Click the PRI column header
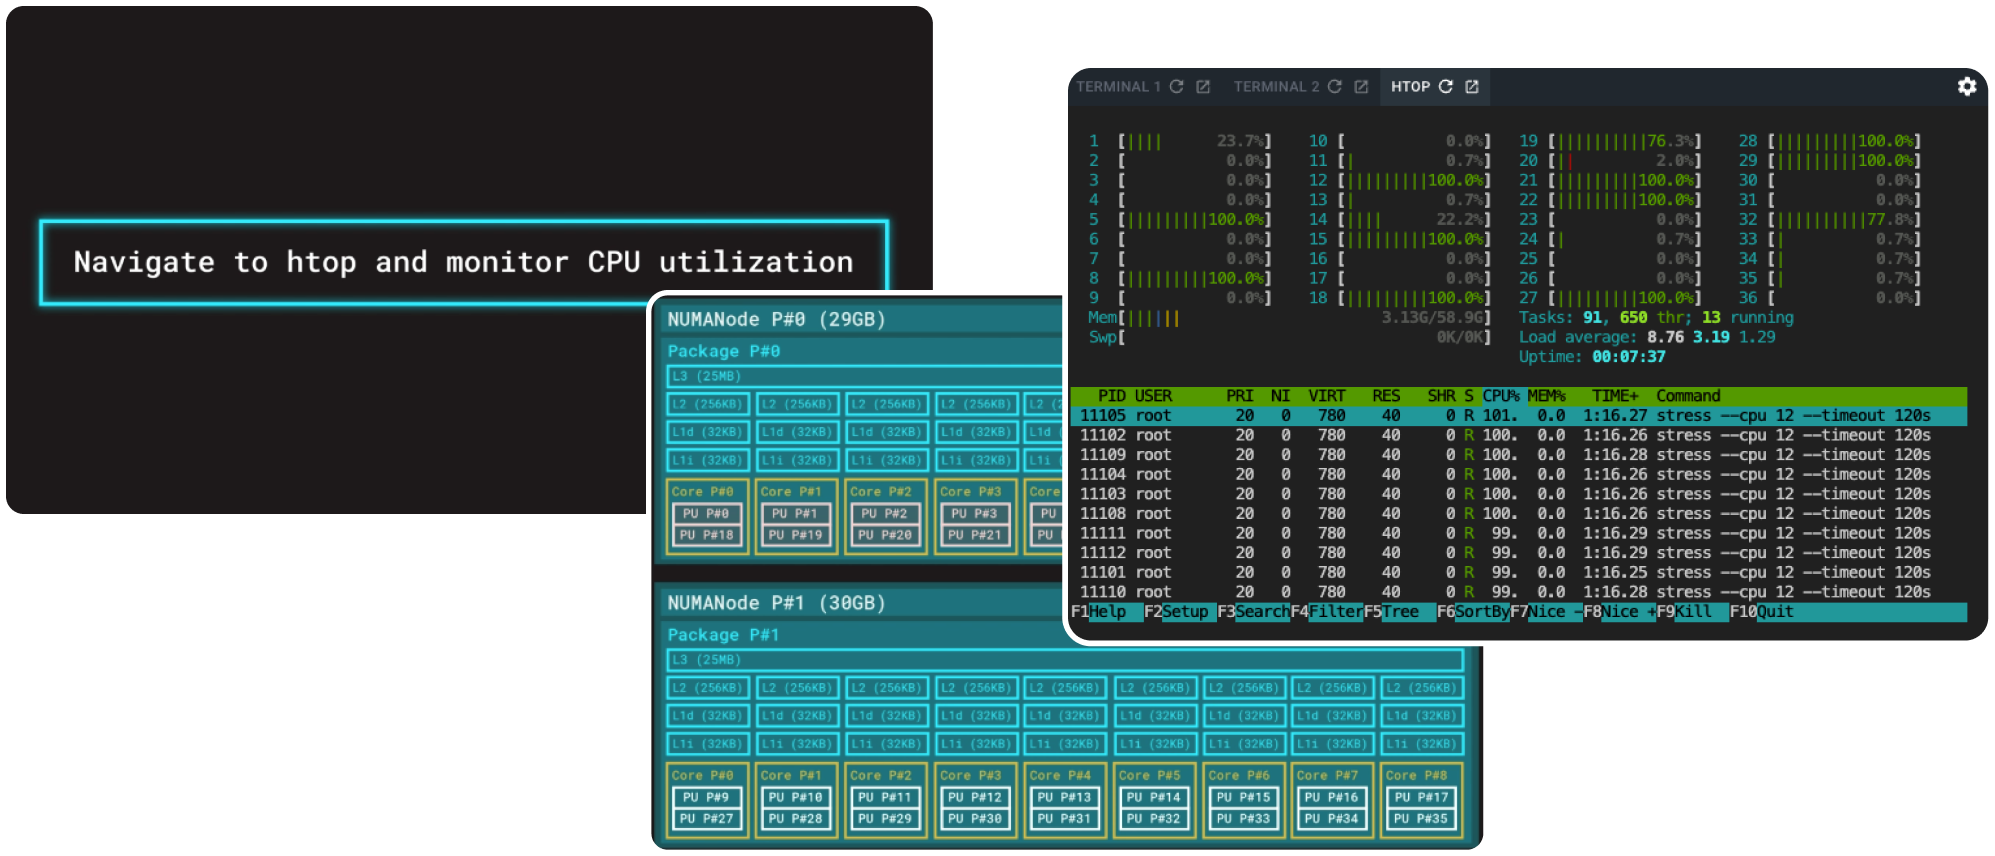This screenshot has height=856, width=1995. pyautogui.click(x=1240, y=396)
